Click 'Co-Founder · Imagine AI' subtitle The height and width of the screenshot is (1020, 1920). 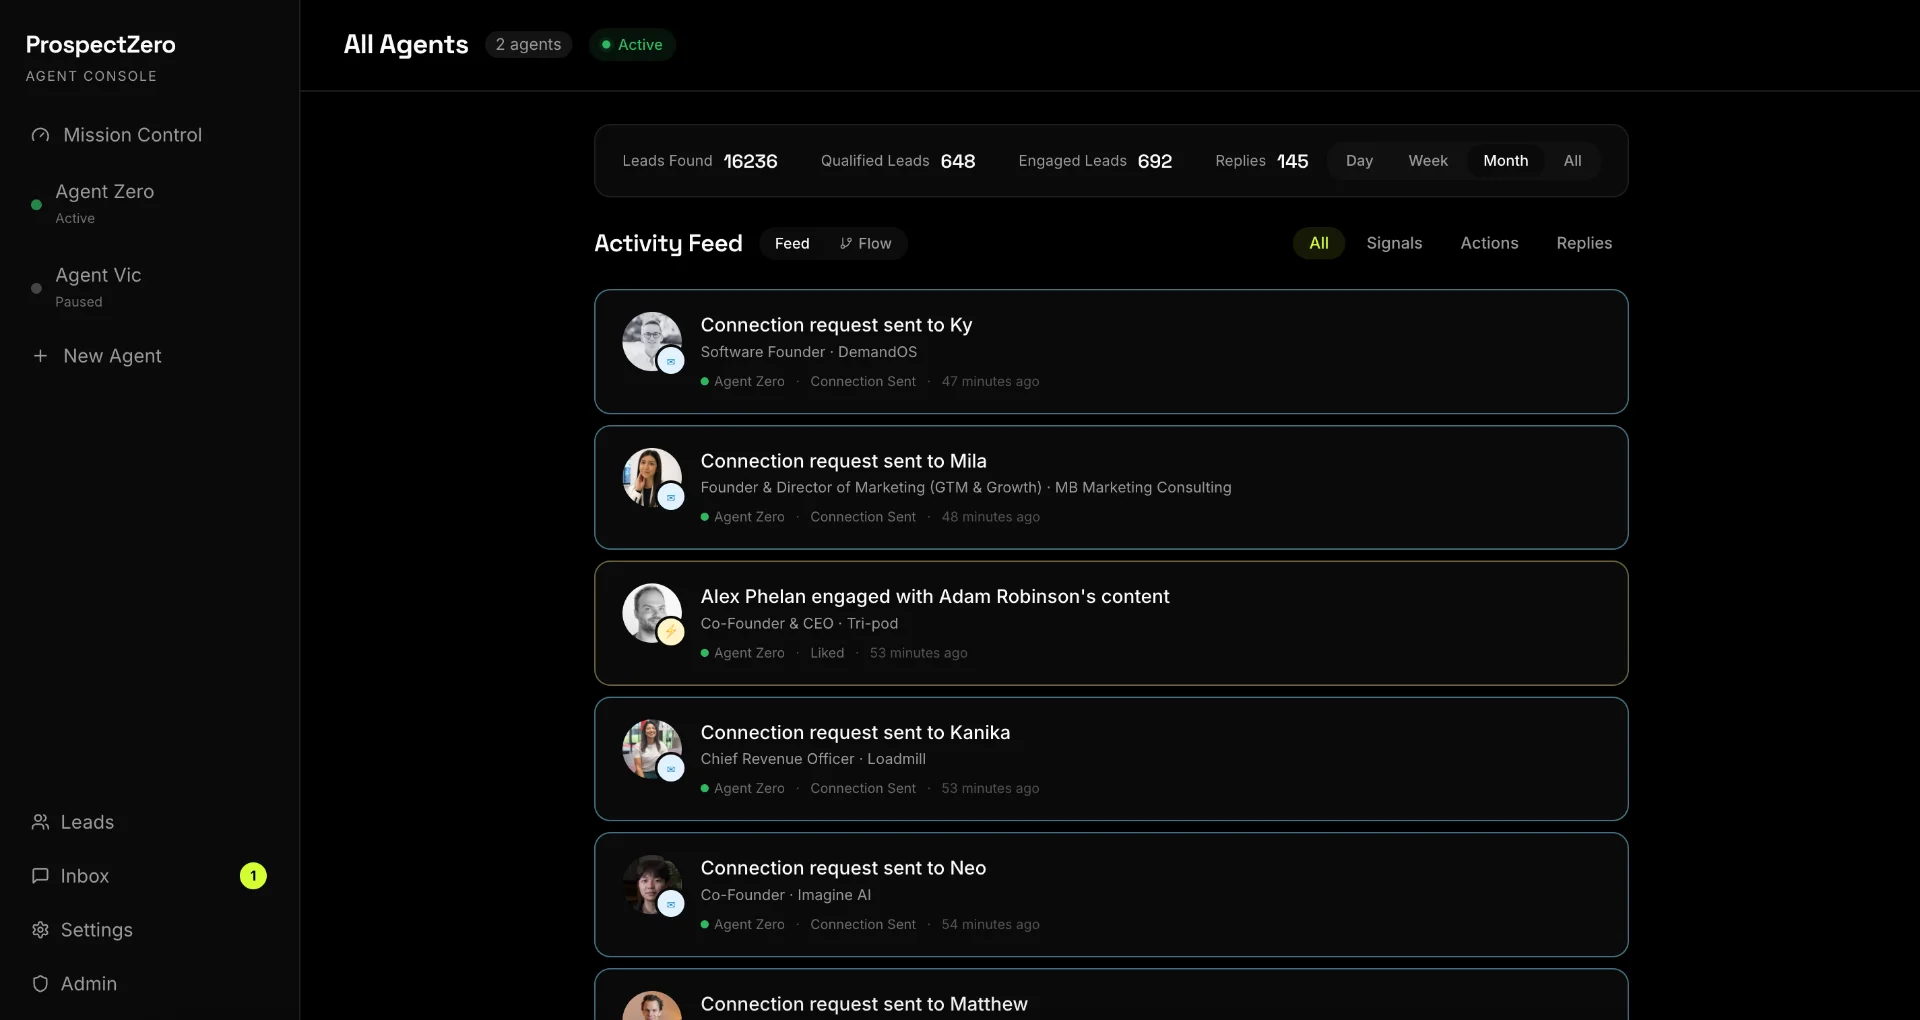click(x=785, y=895)
